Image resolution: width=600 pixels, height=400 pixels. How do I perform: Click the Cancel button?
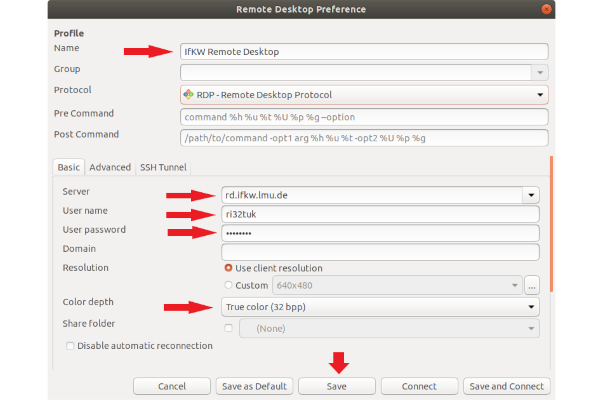[171, 386]
